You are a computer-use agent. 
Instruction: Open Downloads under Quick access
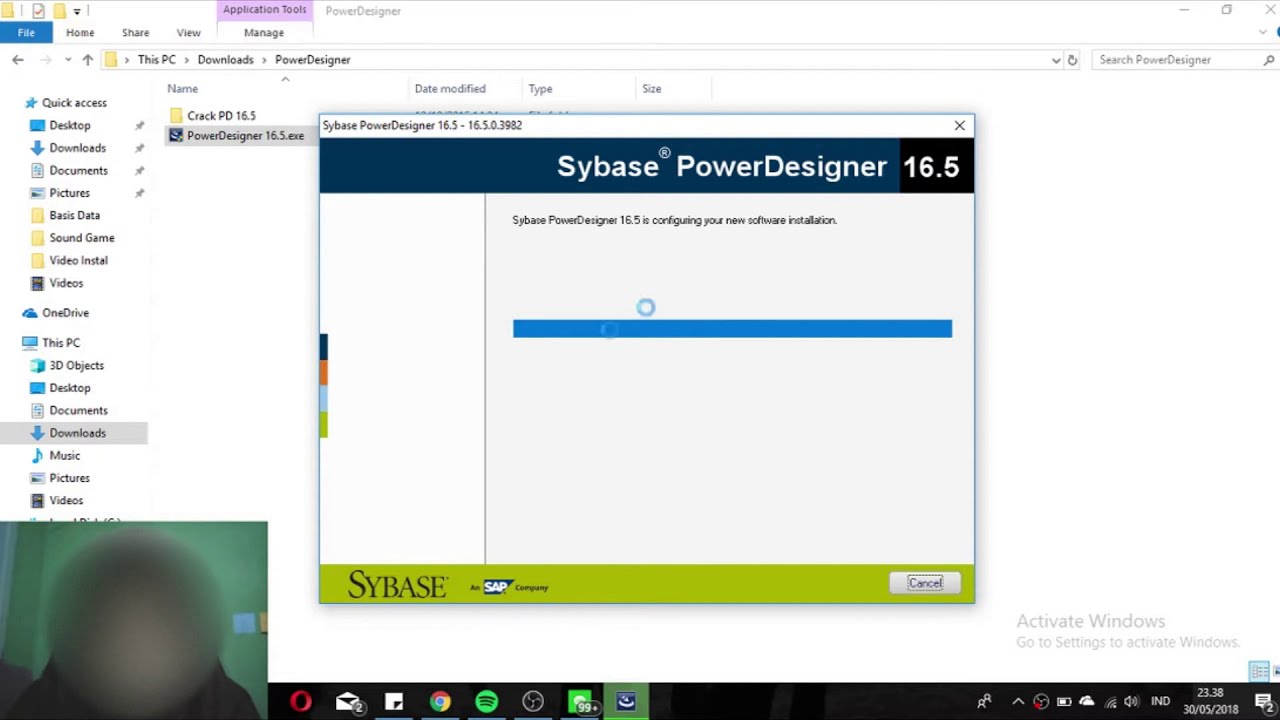point(77,148)
